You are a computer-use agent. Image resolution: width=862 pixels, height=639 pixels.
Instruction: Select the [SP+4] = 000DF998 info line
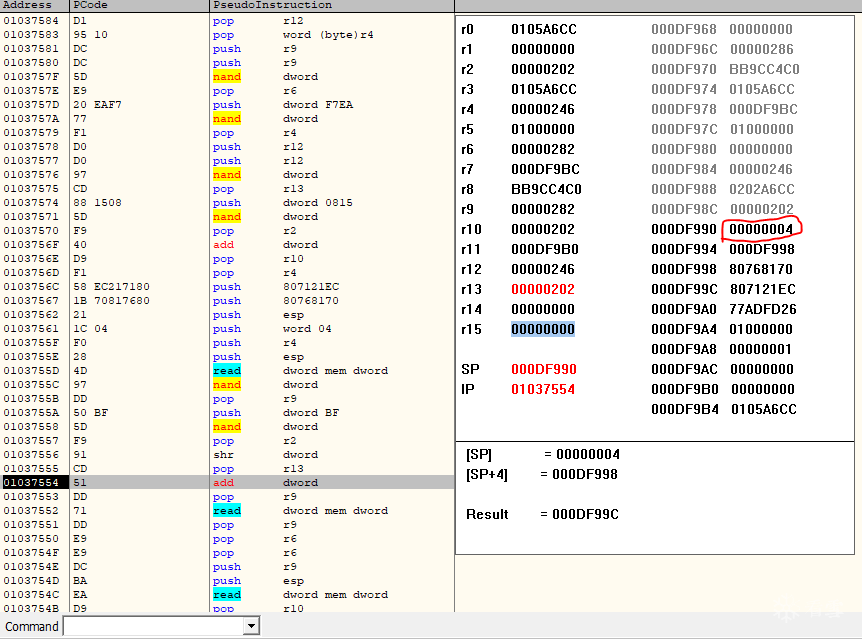tap(541, 474)
